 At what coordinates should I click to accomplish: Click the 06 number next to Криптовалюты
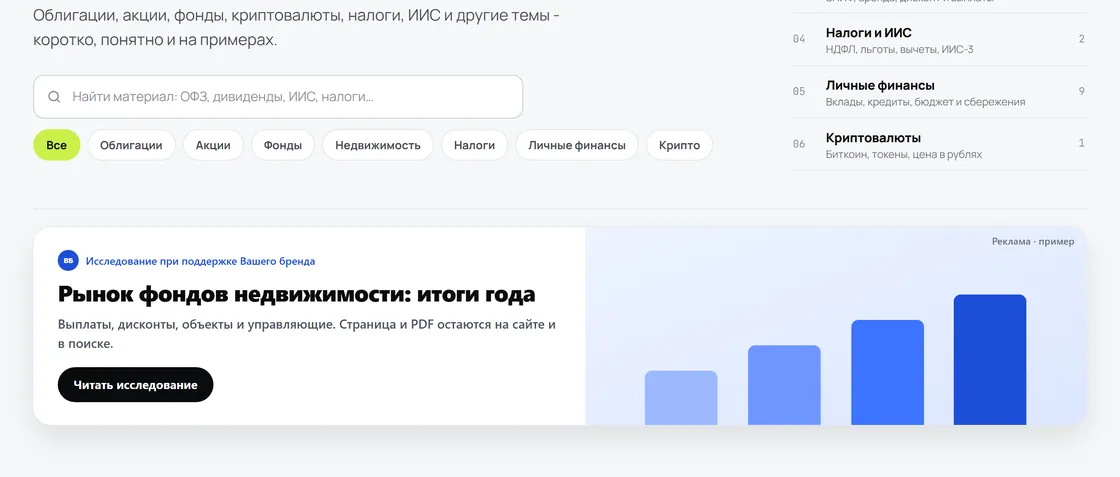click(x=799, y=144)
